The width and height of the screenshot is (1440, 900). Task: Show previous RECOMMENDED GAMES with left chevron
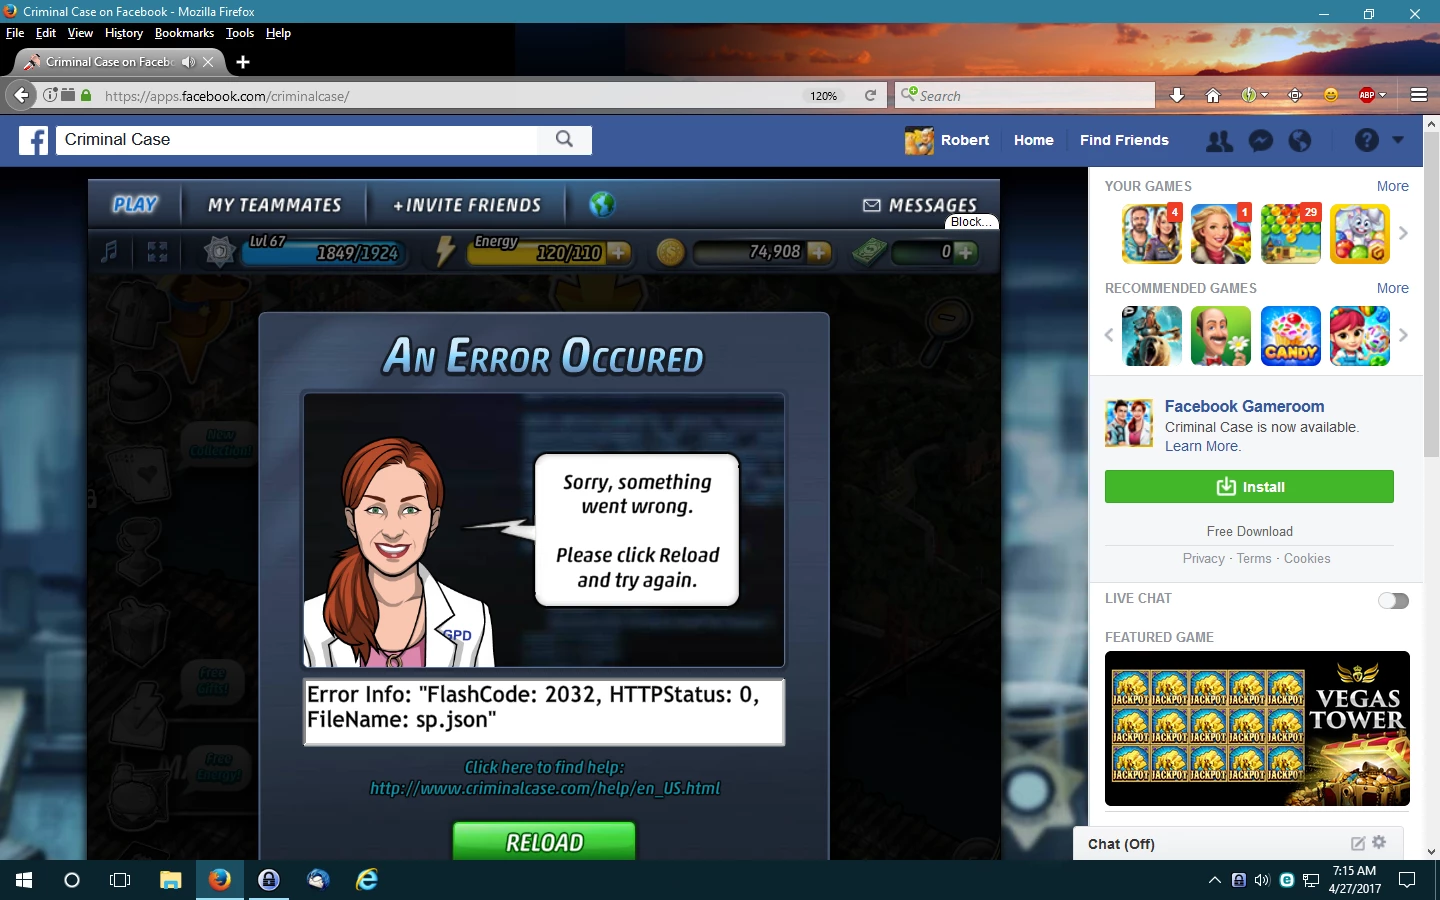pos(1109,335)
